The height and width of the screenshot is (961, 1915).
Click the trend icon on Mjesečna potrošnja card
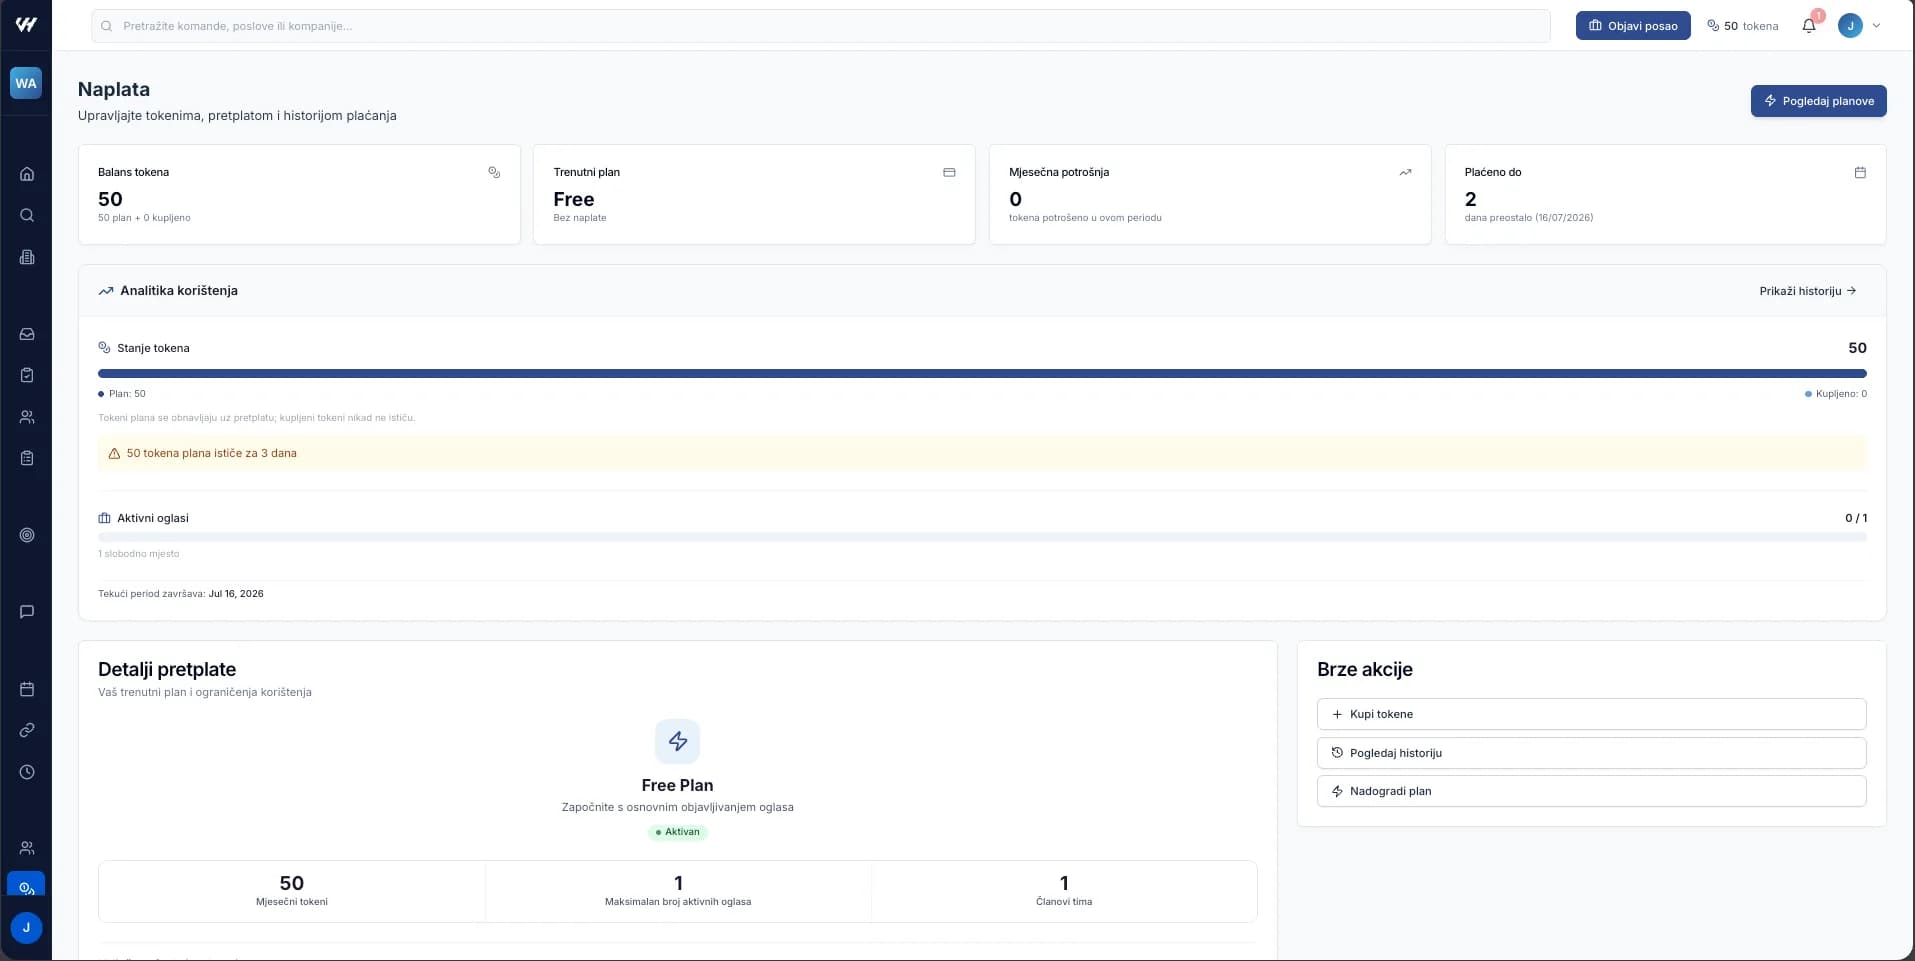(x=1405, y=172)
